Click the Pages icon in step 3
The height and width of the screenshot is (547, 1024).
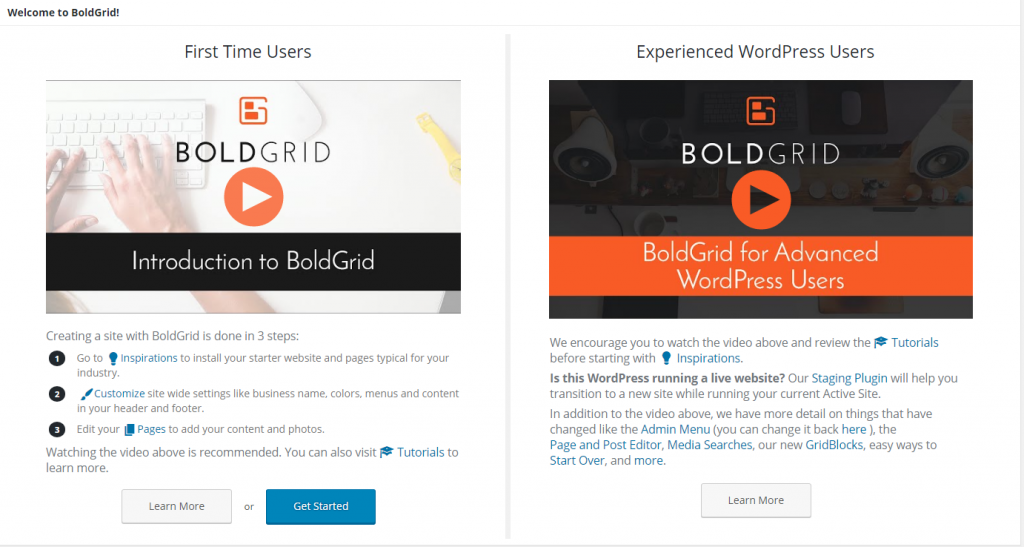(129, 430)
